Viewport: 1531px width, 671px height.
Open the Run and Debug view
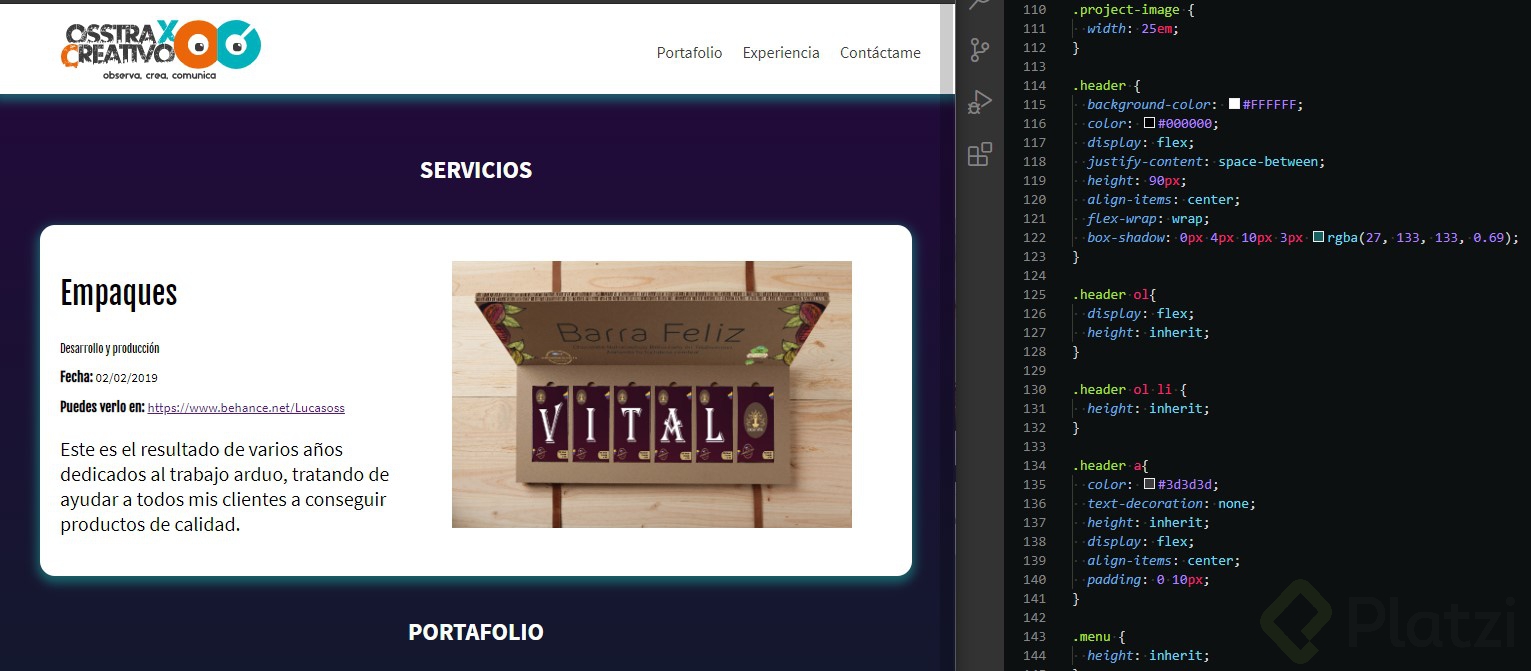[x=980, y=102]
